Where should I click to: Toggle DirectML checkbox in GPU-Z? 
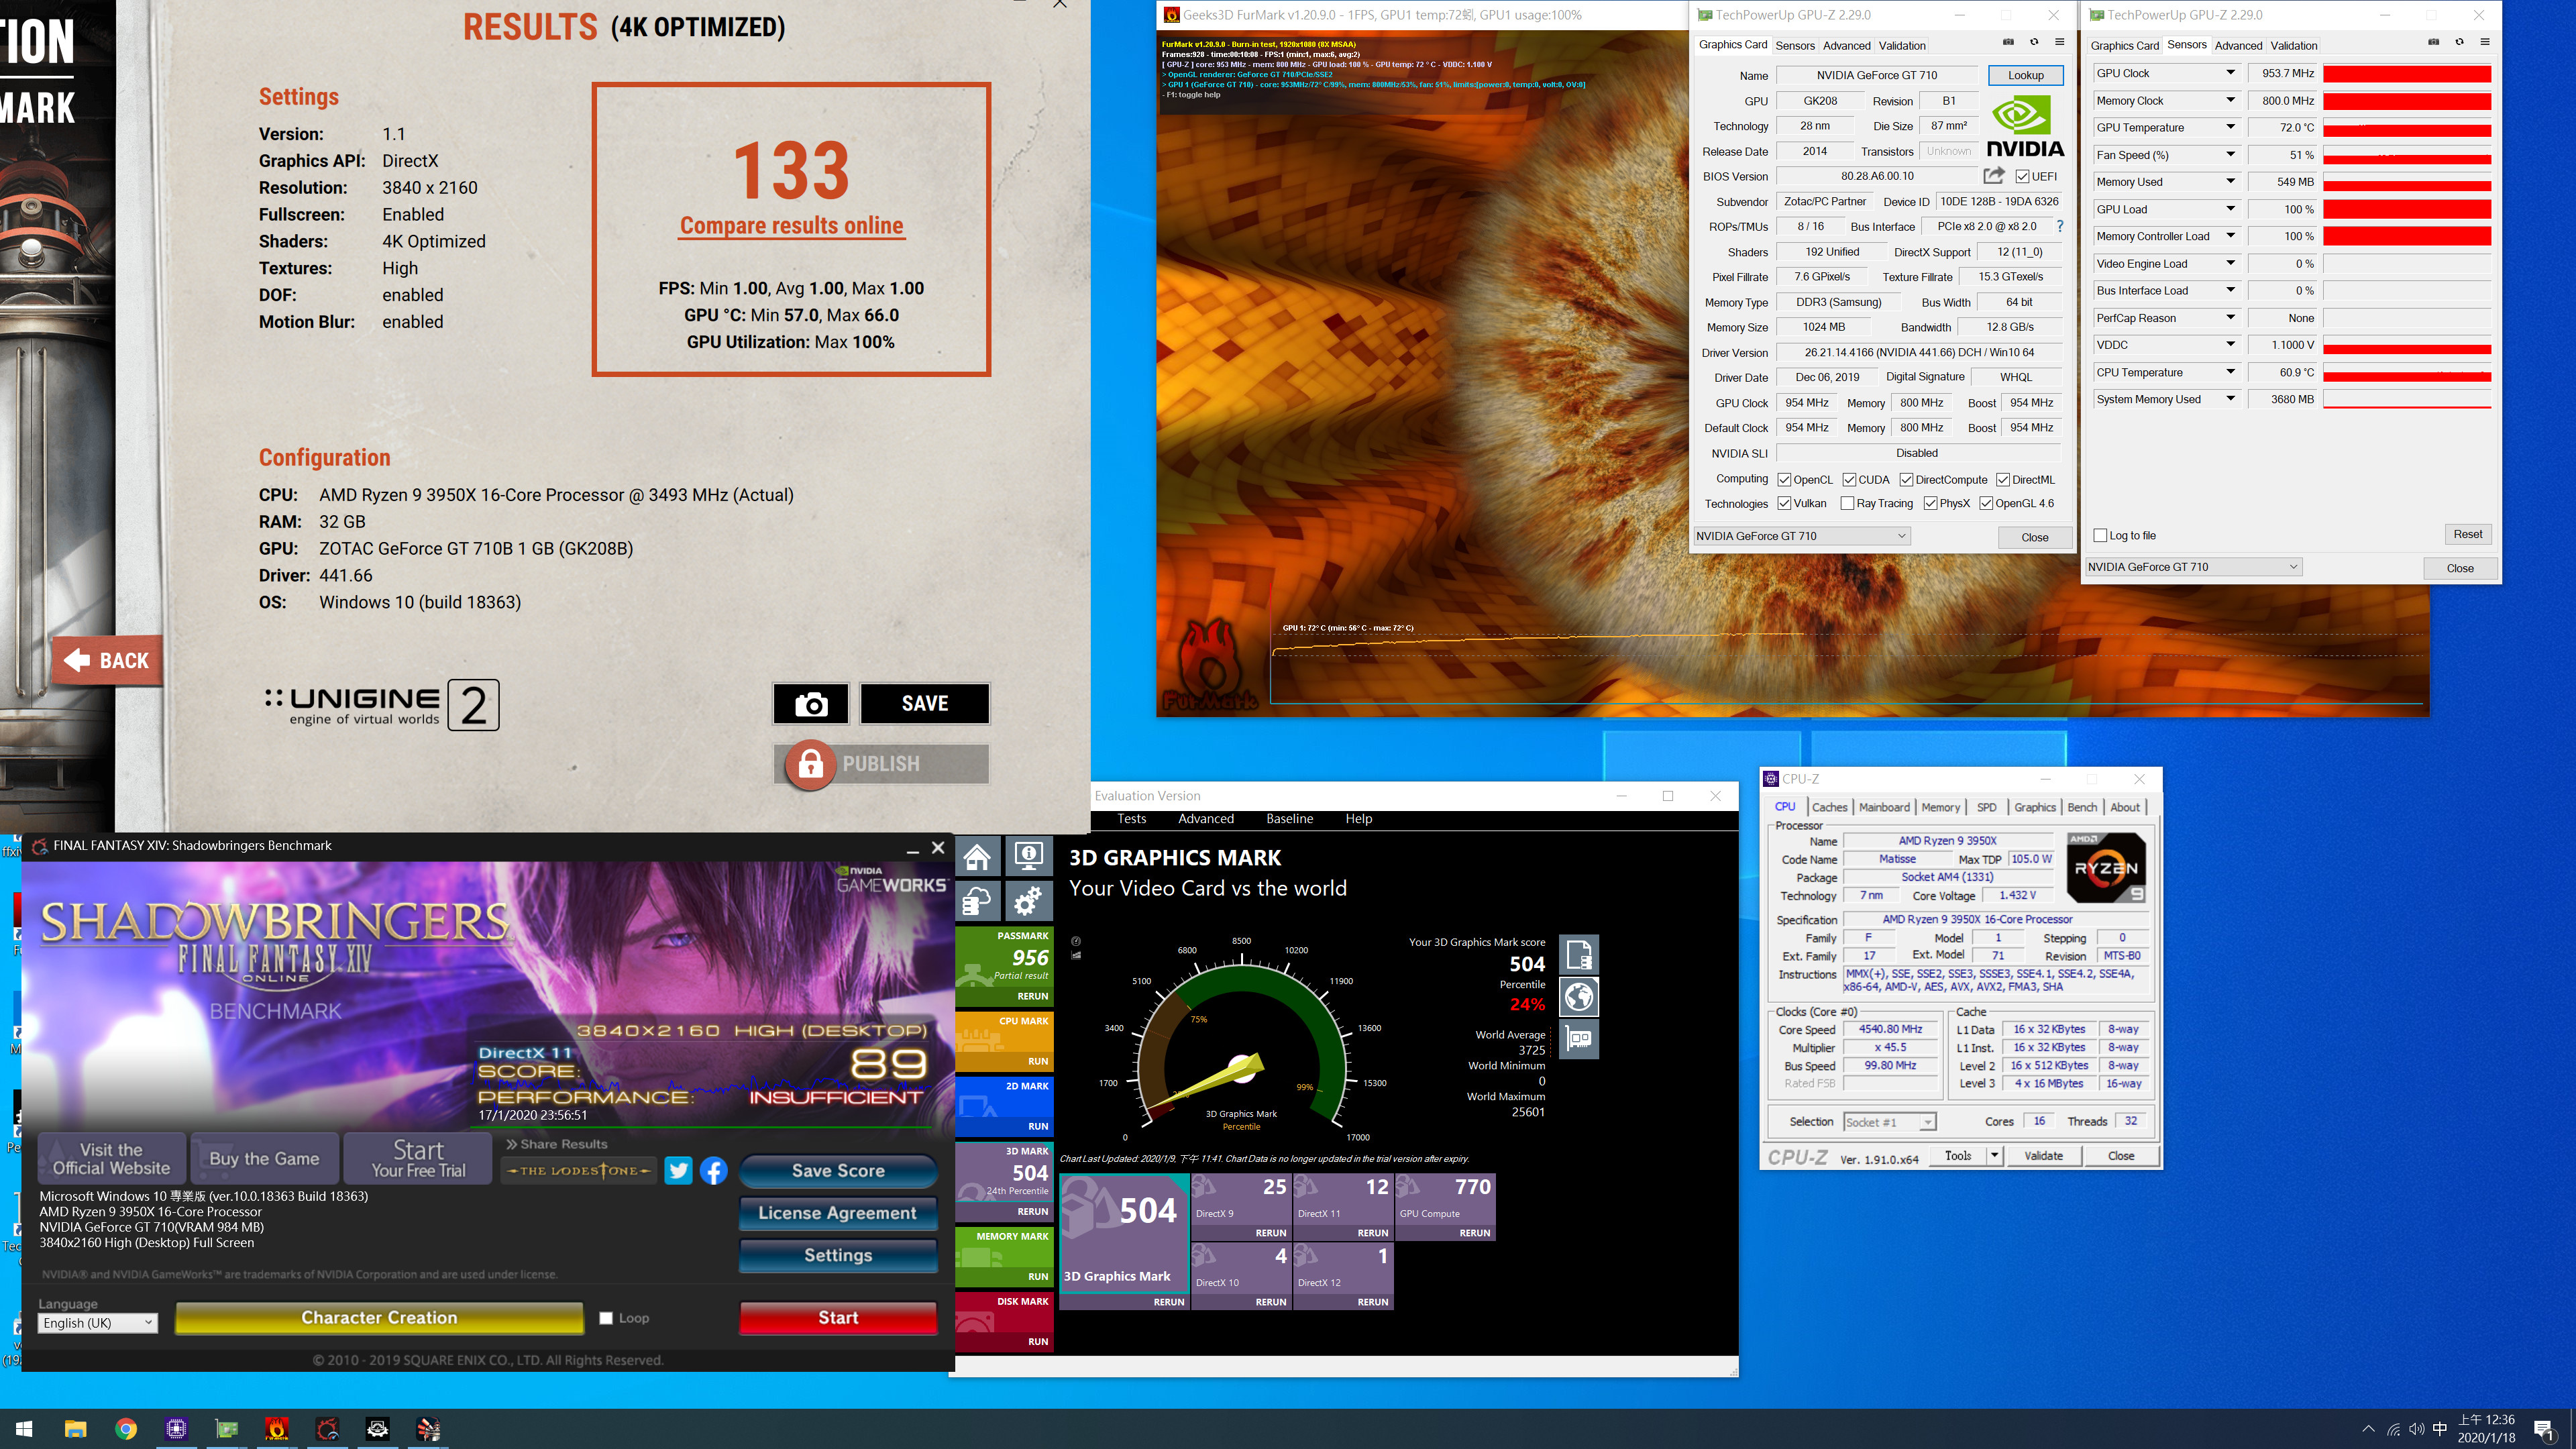tap(2003, 480)
